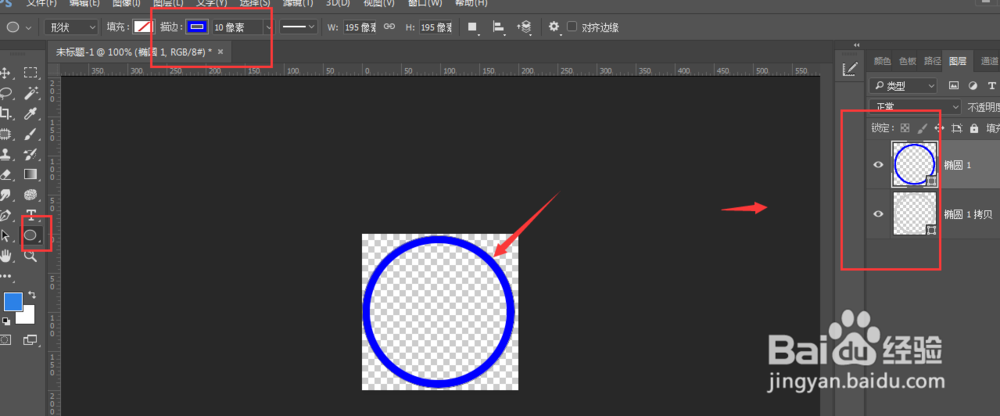Open the 3D(D) menu

pyautogui.click(x=338, y=3)
